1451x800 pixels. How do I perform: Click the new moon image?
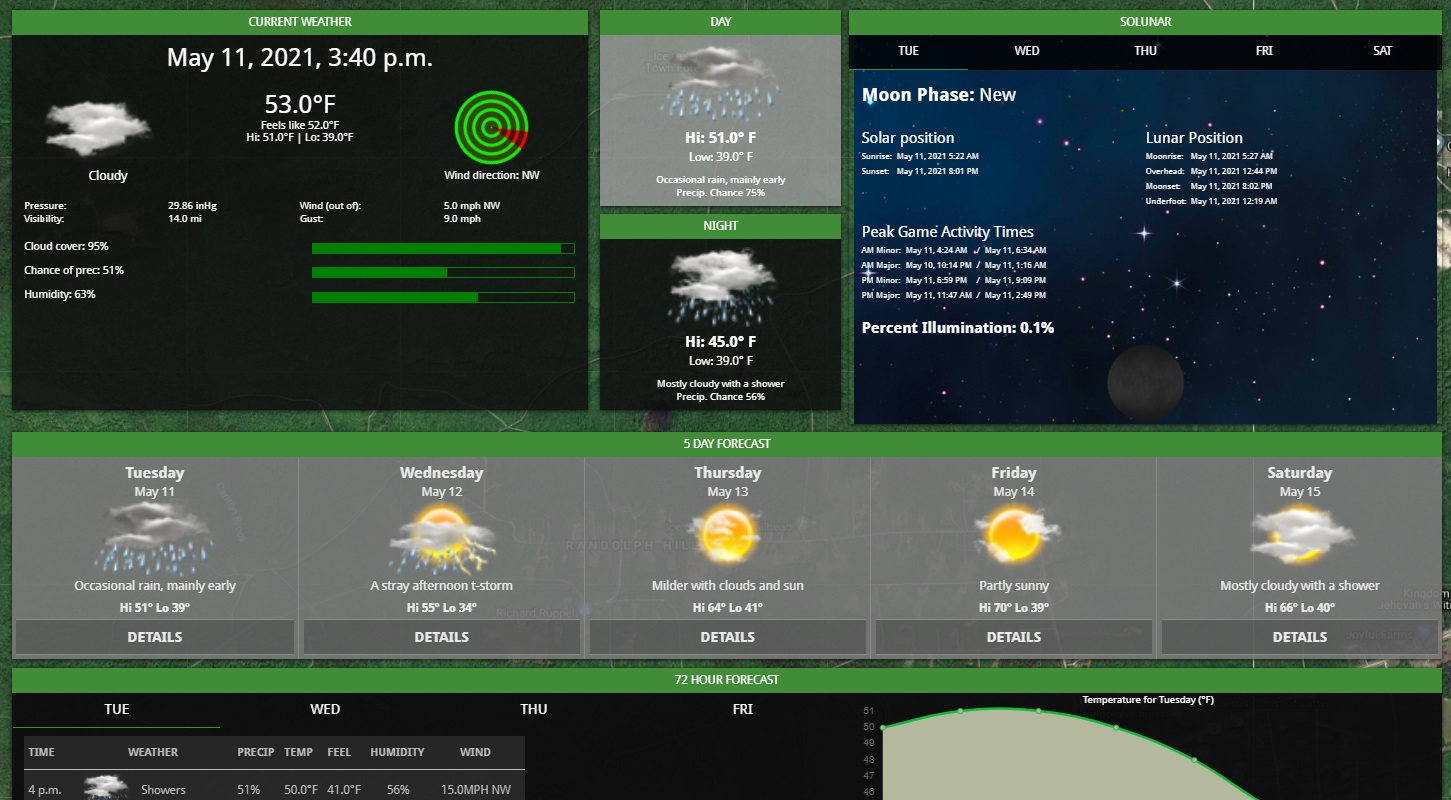(1145, 382)
